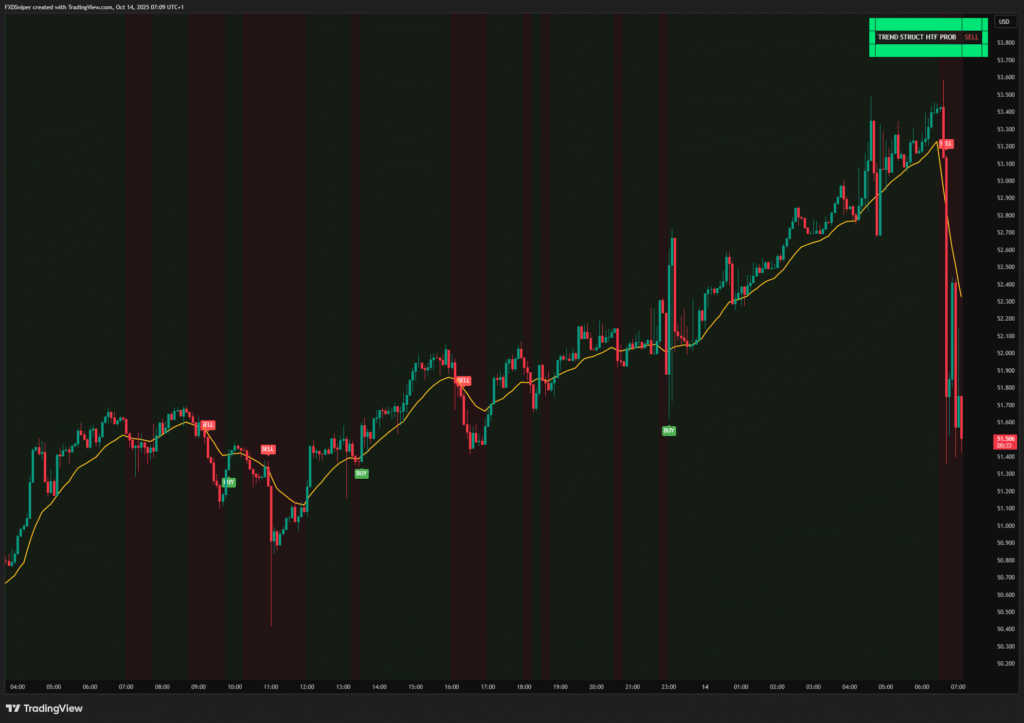
Task: Click the 52.000 price level on the axis
Action: click(x=1005, y=353)
